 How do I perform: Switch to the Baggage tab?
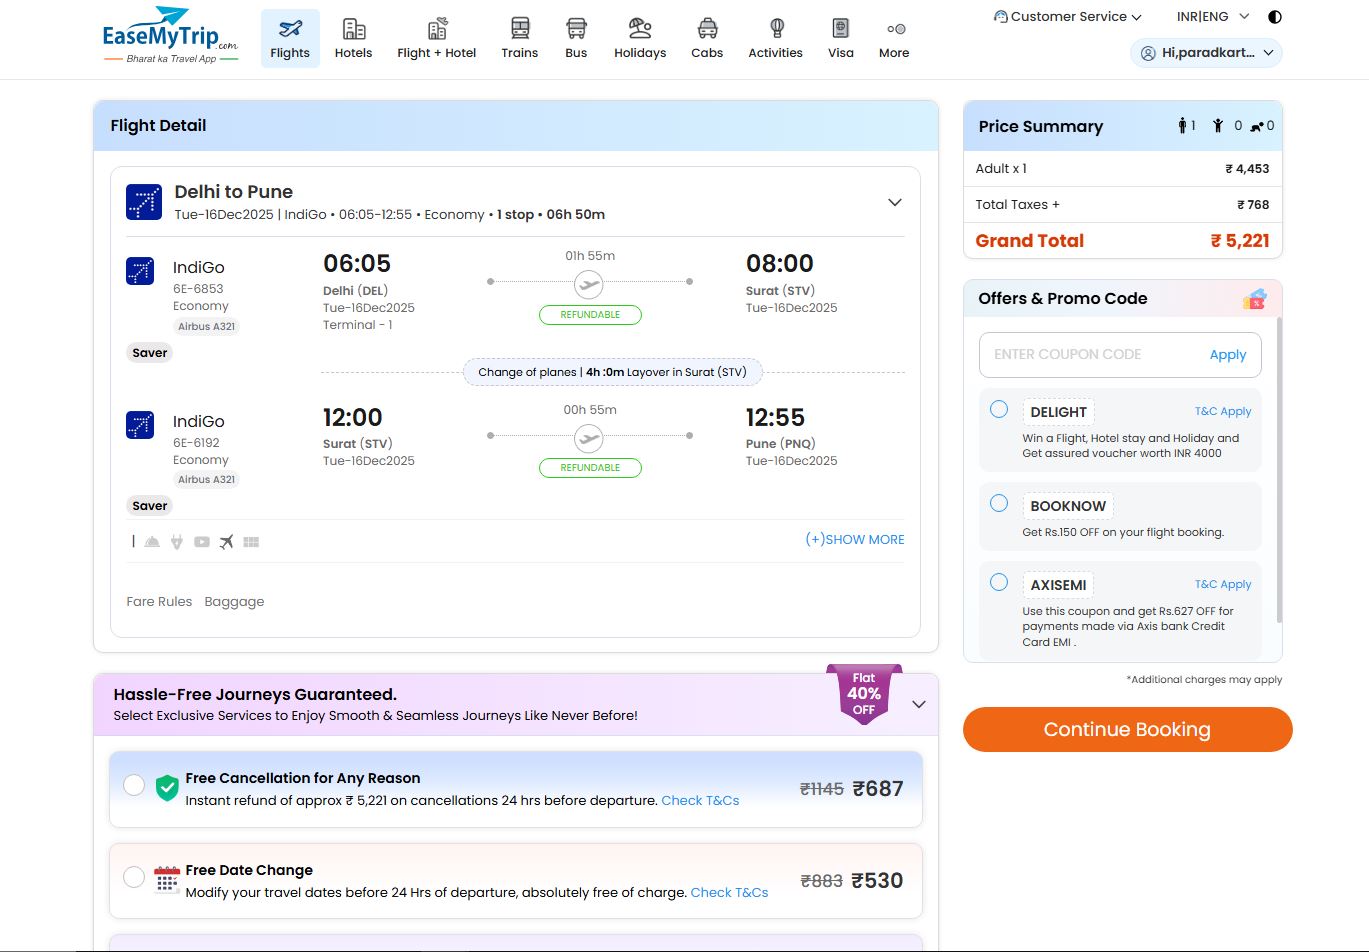(234, 602)
